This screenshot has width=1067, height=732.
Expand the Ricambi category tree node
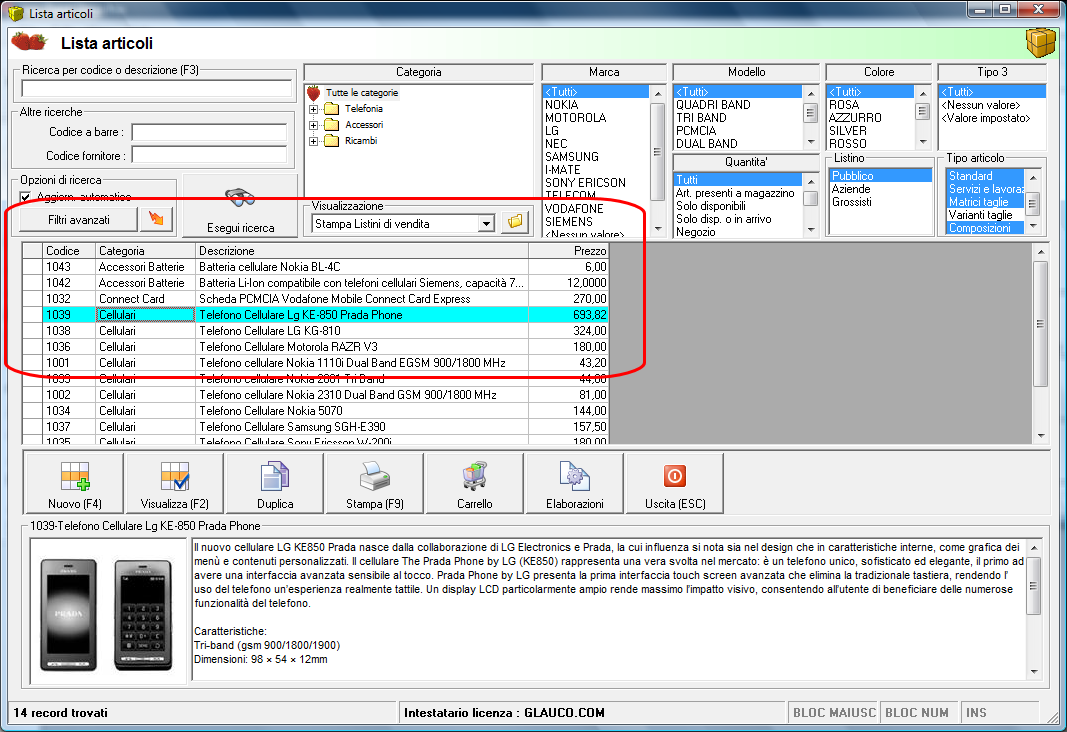(314, 141)
